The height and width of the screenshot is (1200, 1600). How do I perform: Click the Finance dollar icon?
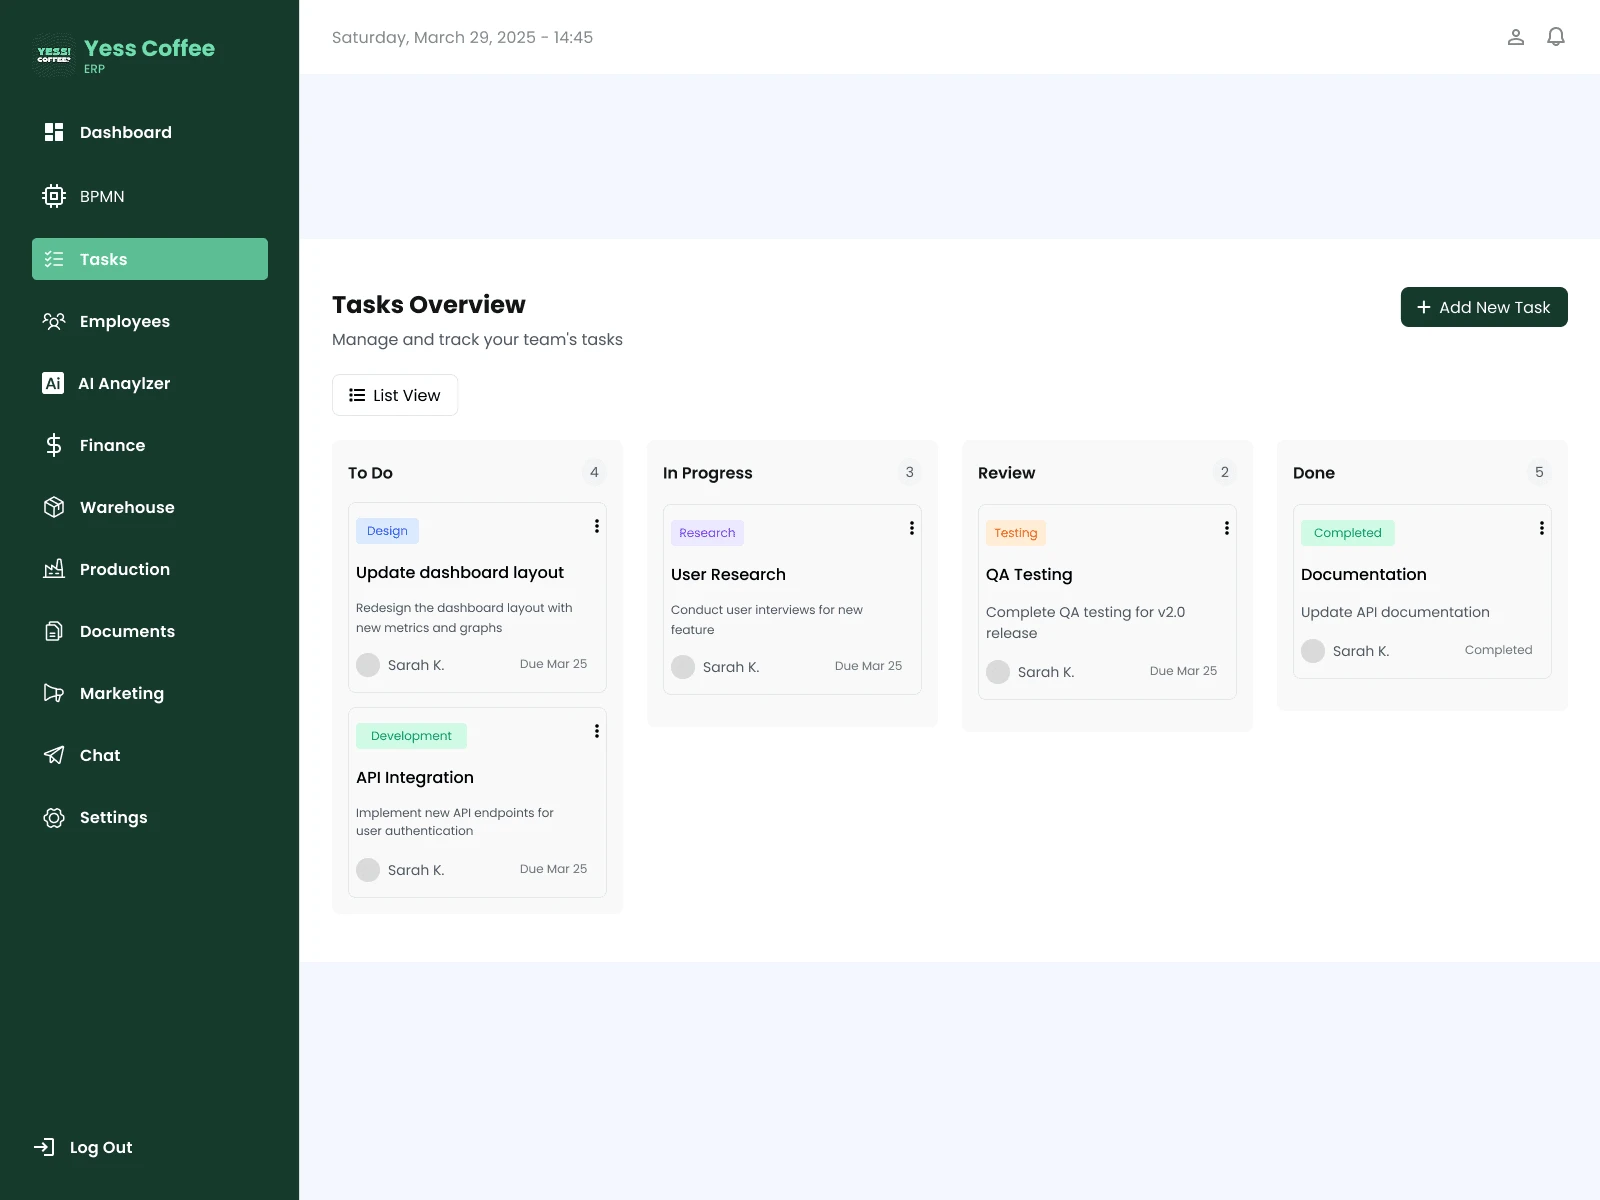click(x=54, y=445)
